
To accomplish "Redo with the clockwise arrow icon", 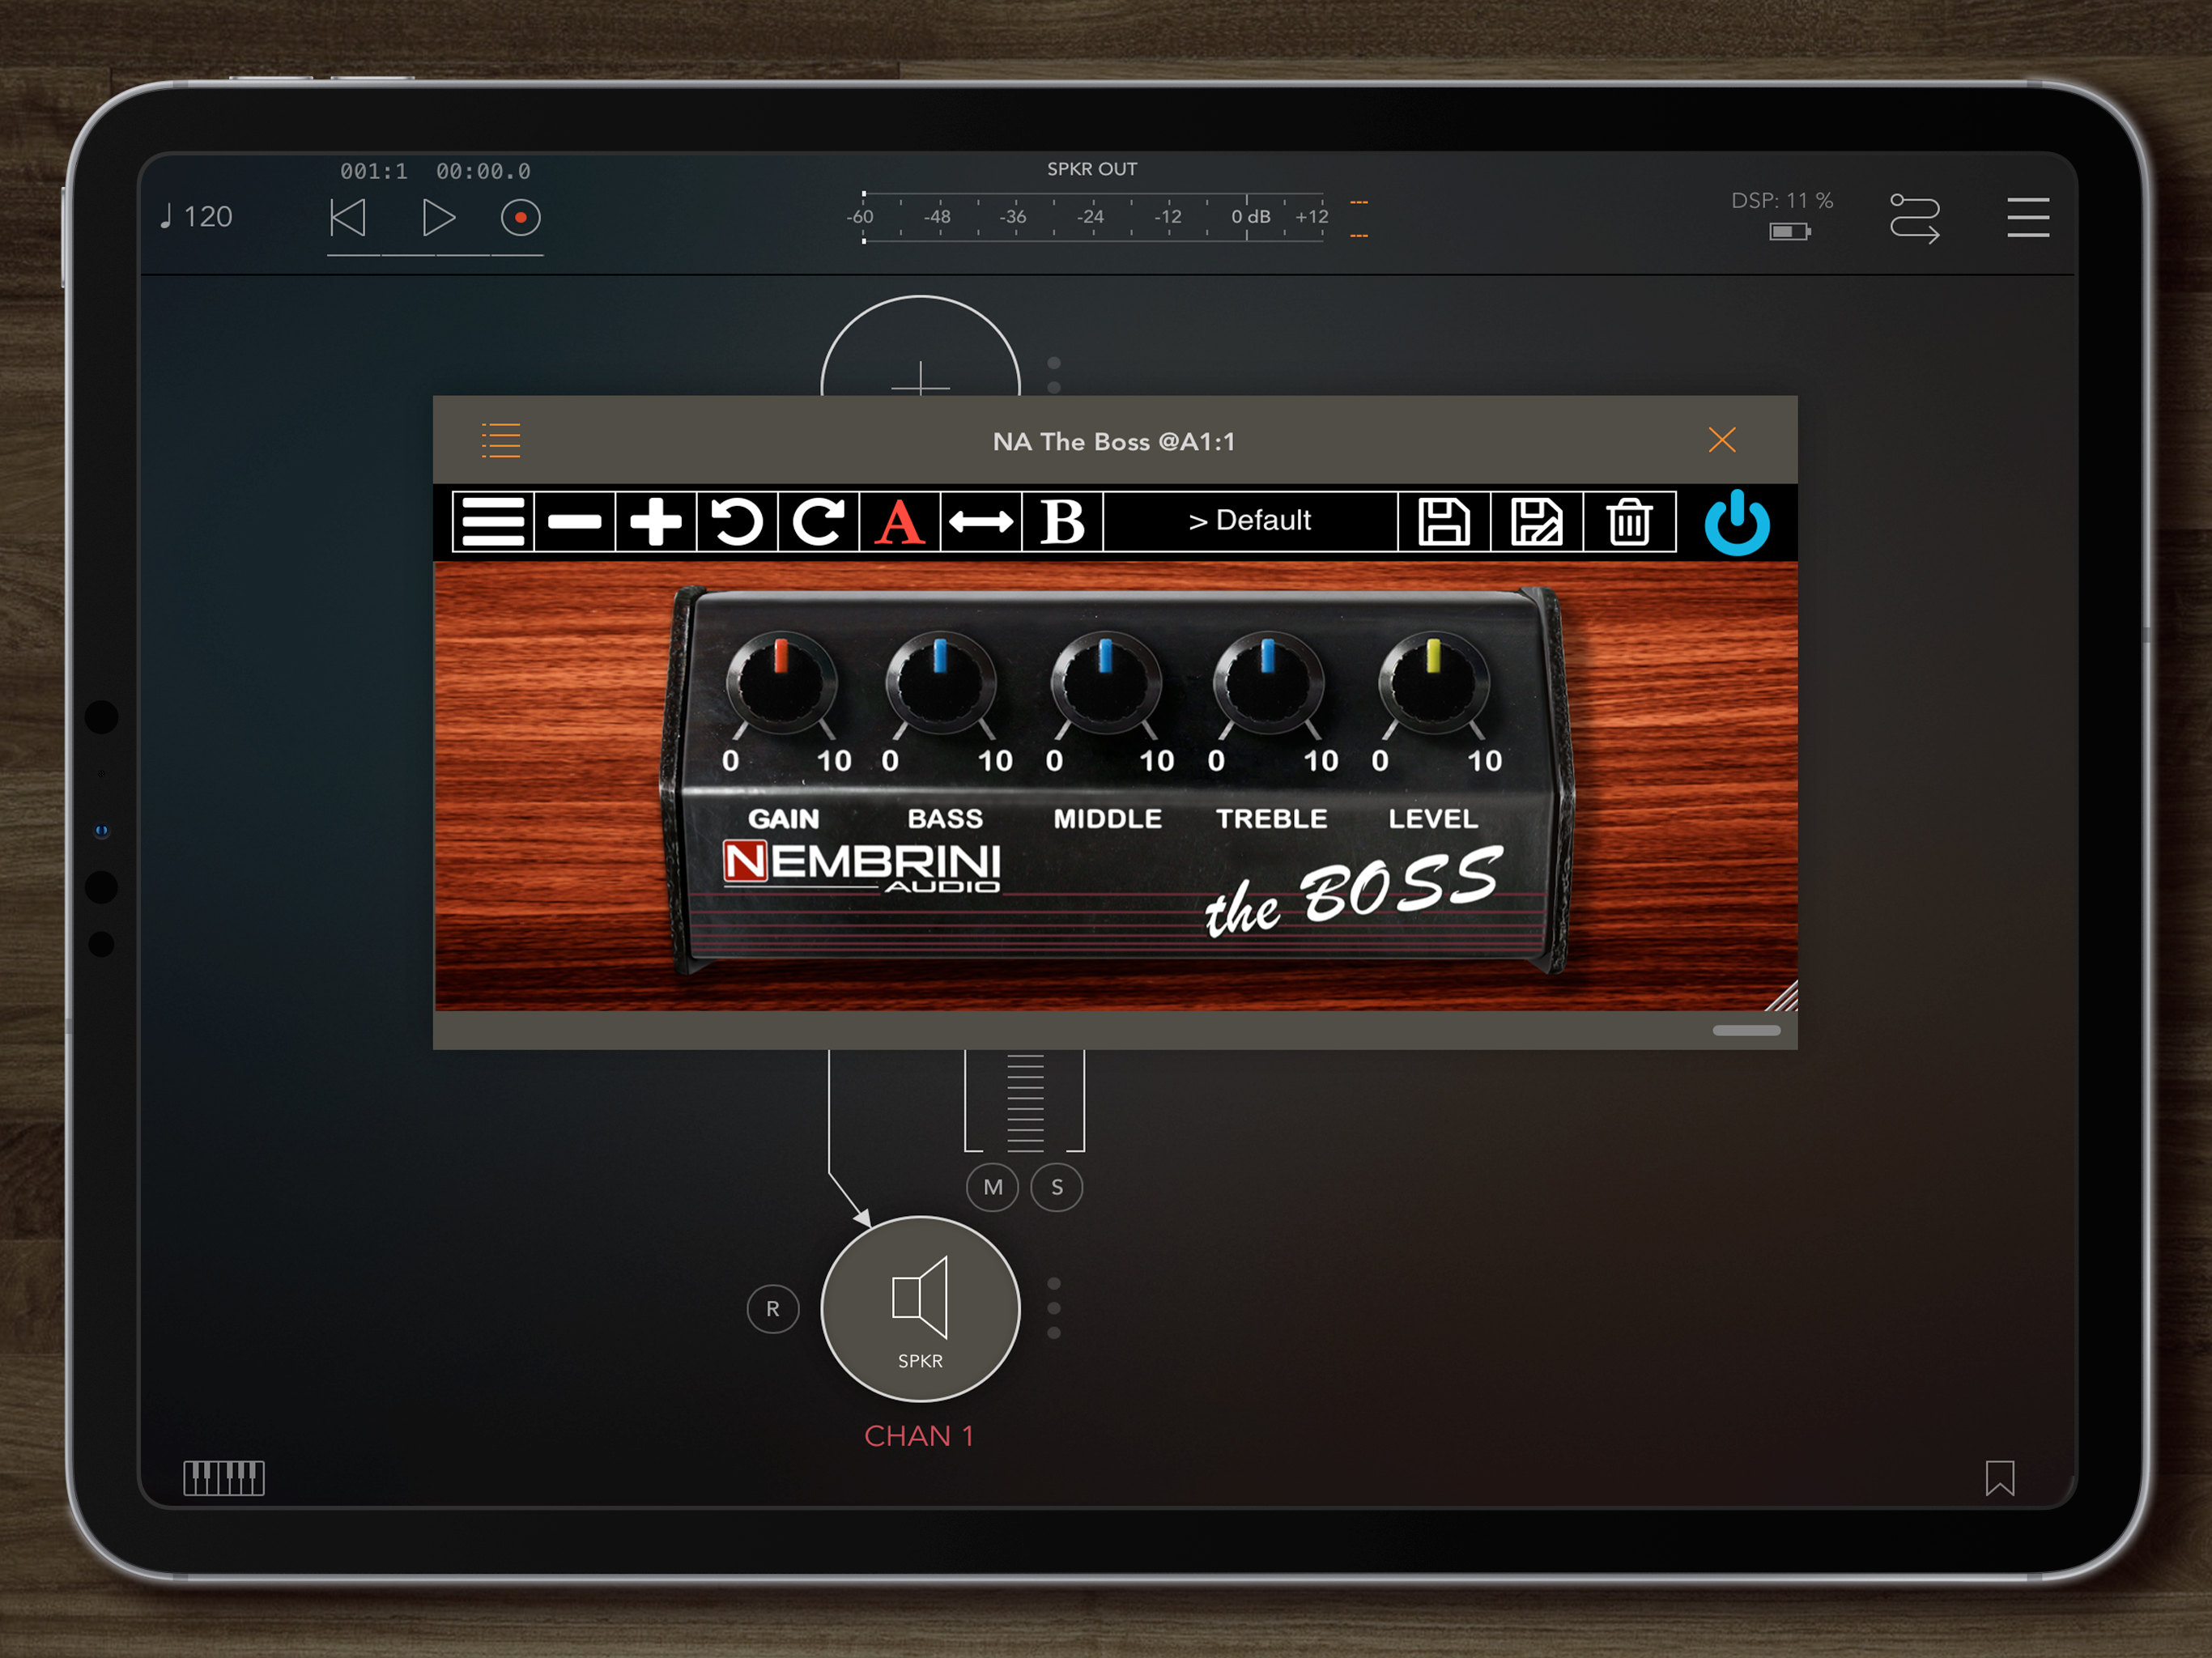I will click(x=819, y=521).
